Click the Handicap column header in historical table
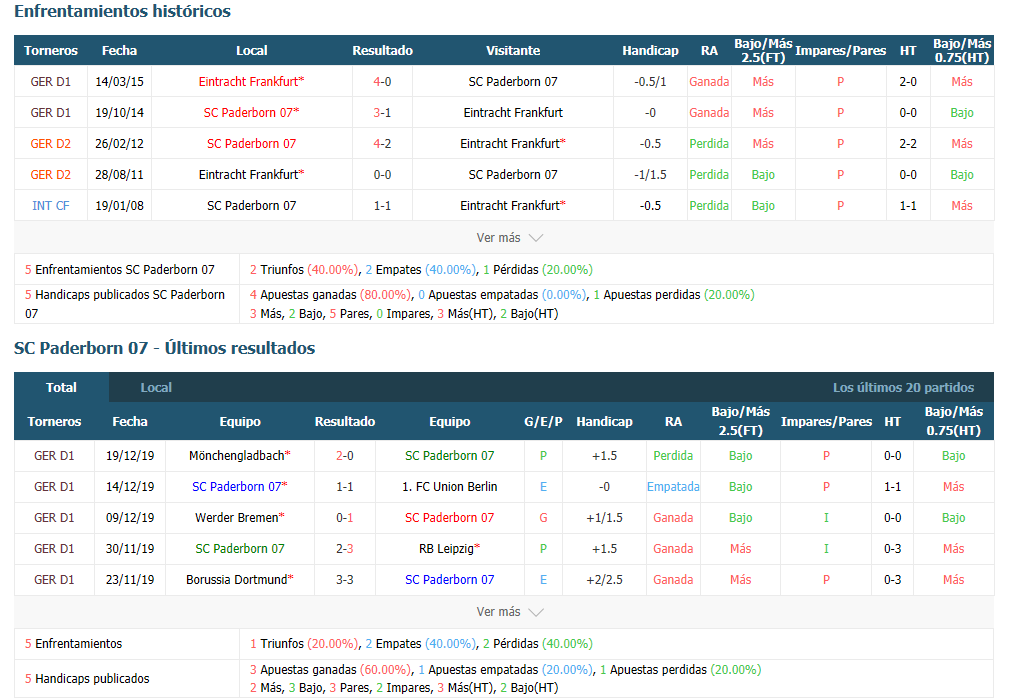Screen dimensions: 1014x700 650,50
